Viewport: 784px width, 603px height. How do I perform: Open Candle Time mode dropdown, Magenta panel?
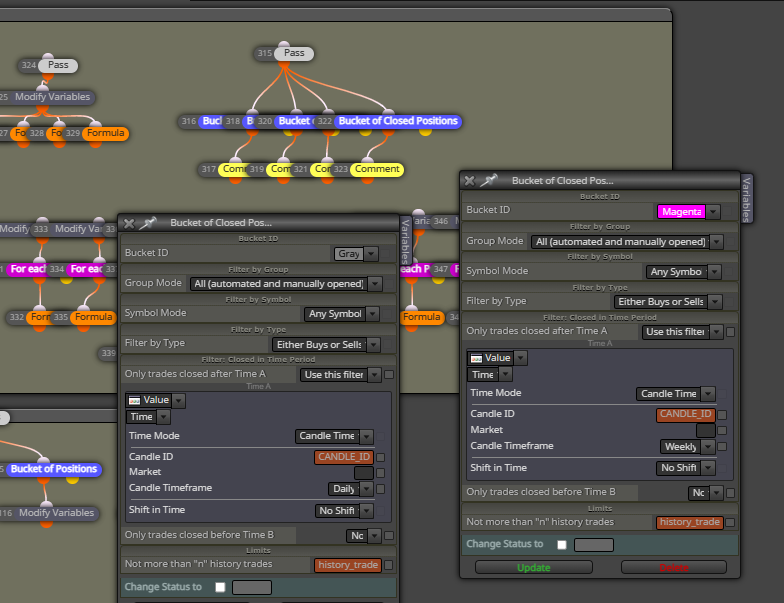[708, 394]
